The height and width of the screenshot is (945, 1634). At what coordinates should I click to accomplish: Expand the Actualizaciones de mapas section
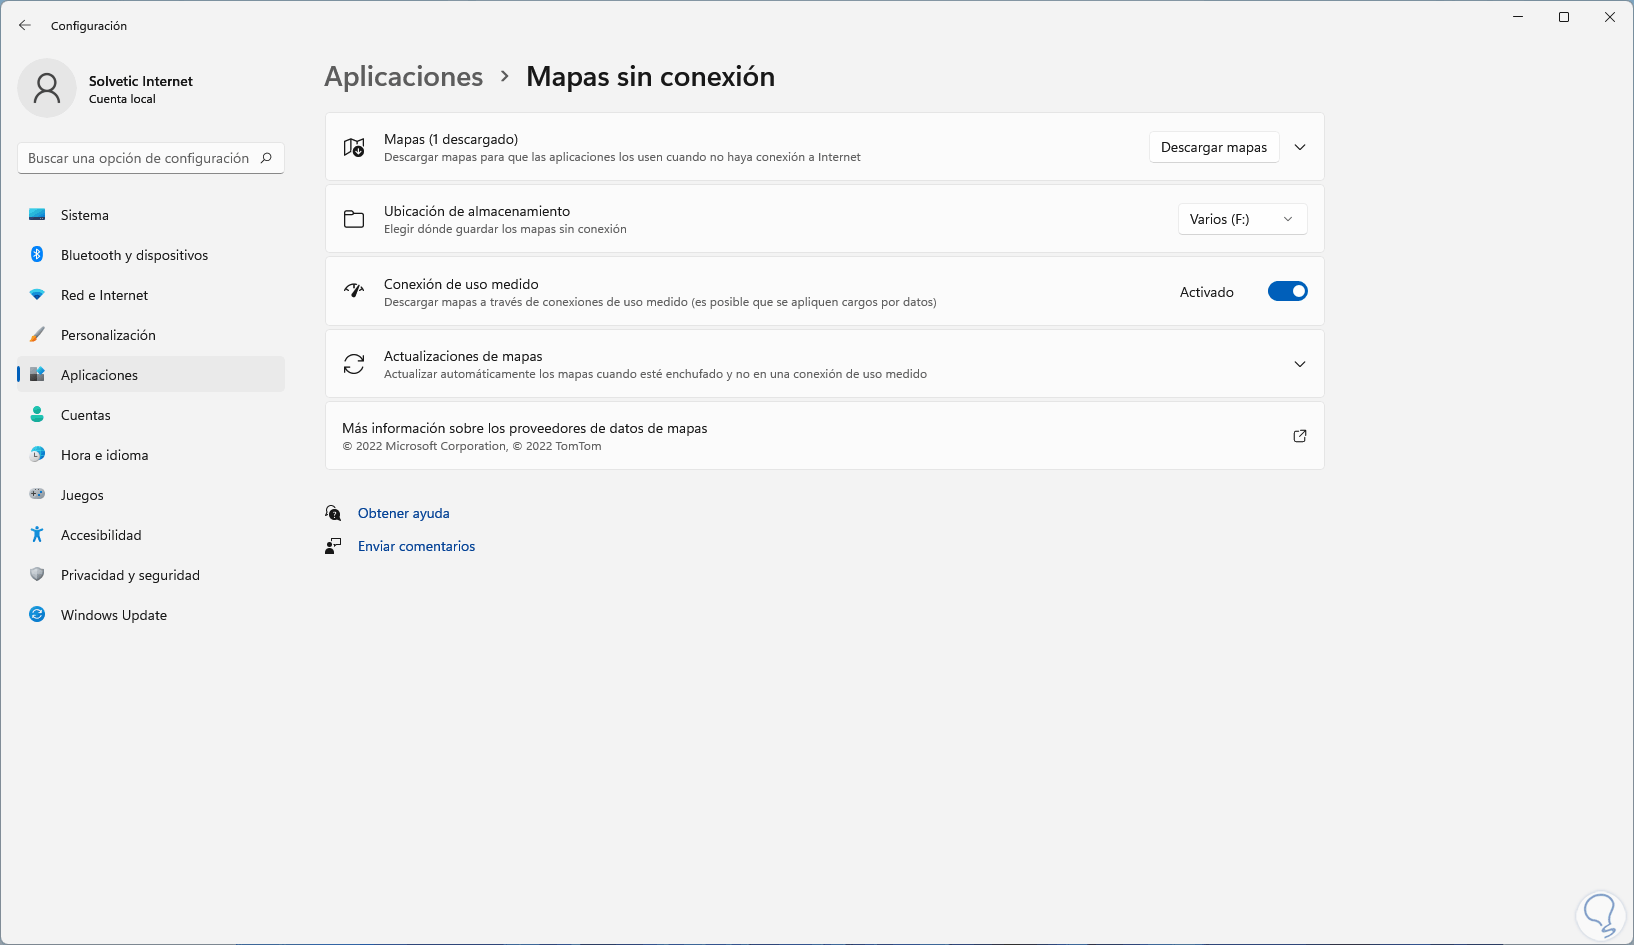pyautogui.click(x=1300, y=364)
